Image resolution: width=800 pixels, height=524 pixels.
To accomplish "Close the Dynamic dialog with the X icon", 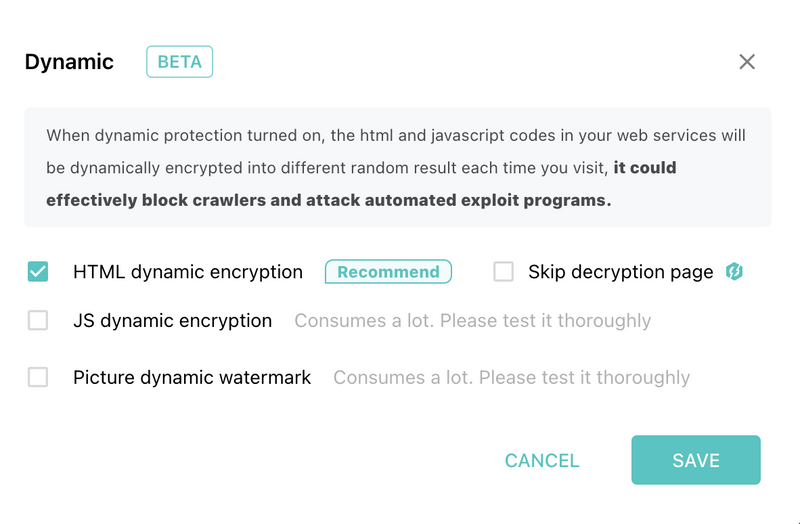I will pos(747,62).
